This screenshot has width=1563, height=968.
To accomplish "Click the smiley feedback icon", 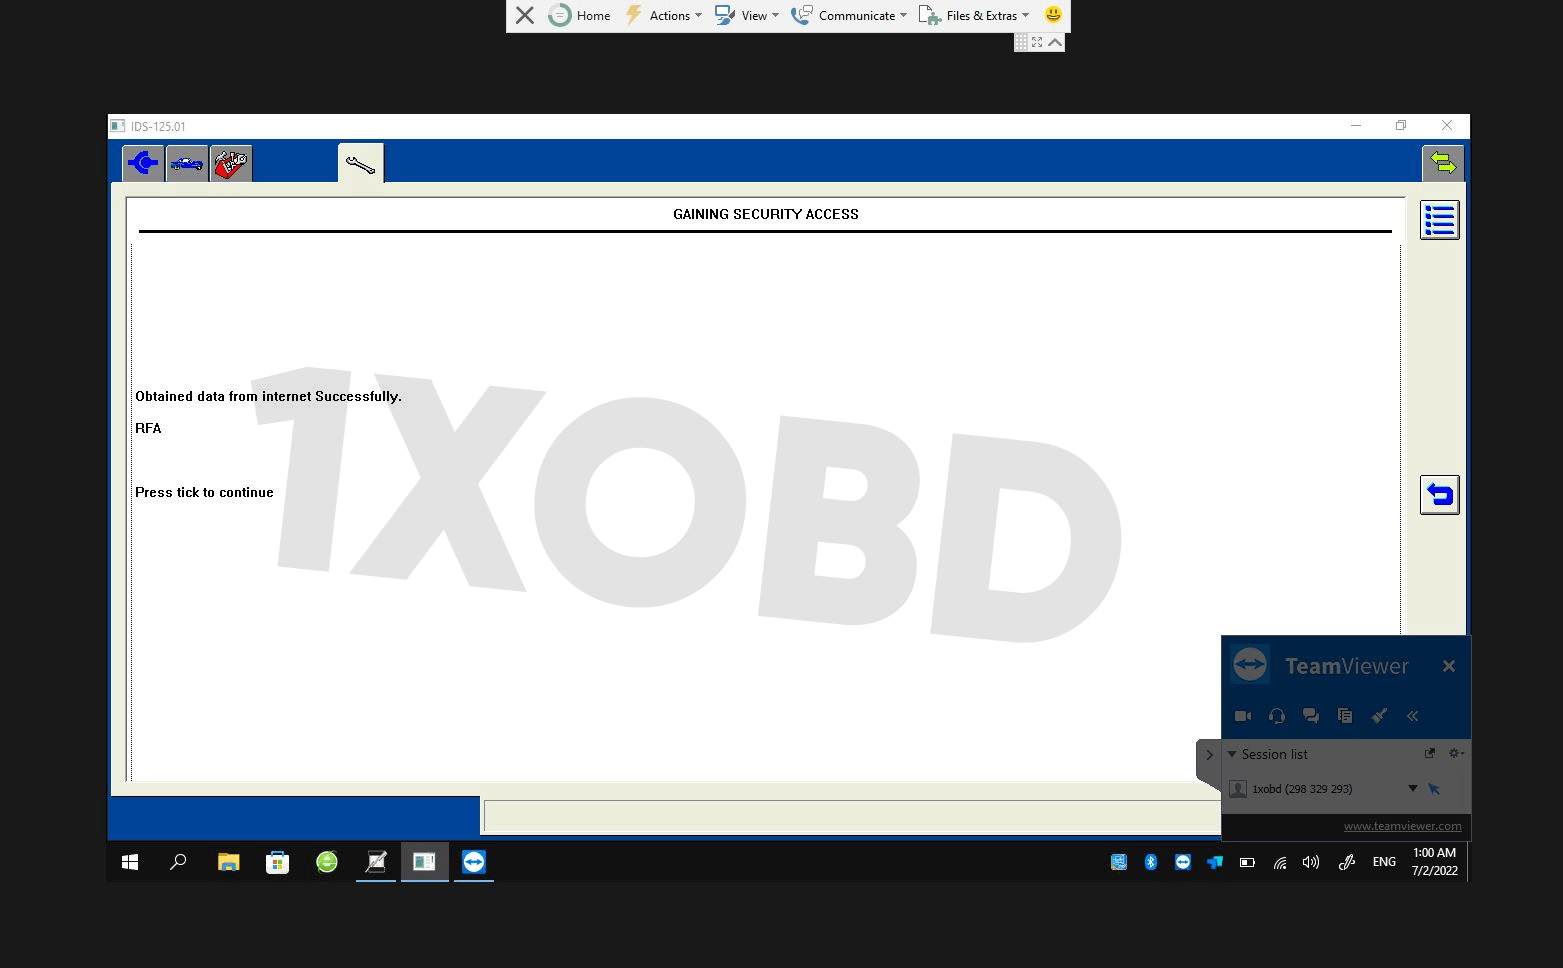I will (x=1053, y=15).
